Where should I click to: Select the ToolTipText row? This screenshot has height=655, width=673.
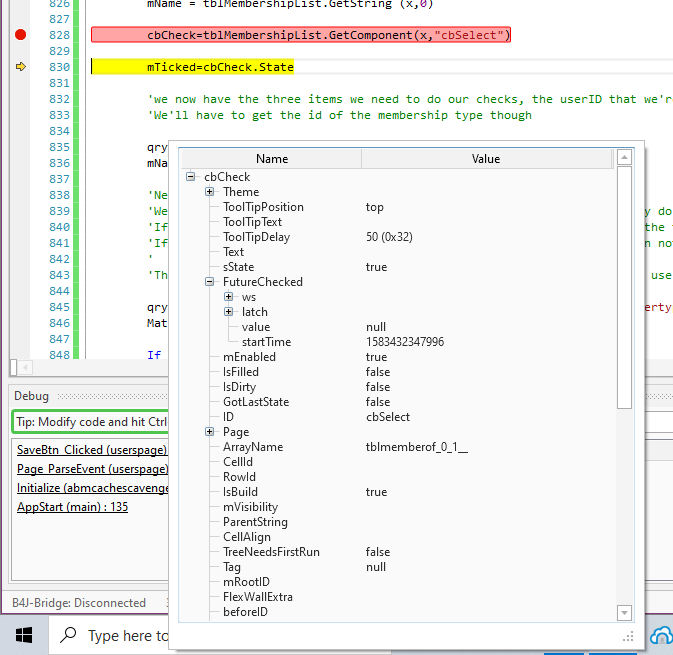point(397,222)
